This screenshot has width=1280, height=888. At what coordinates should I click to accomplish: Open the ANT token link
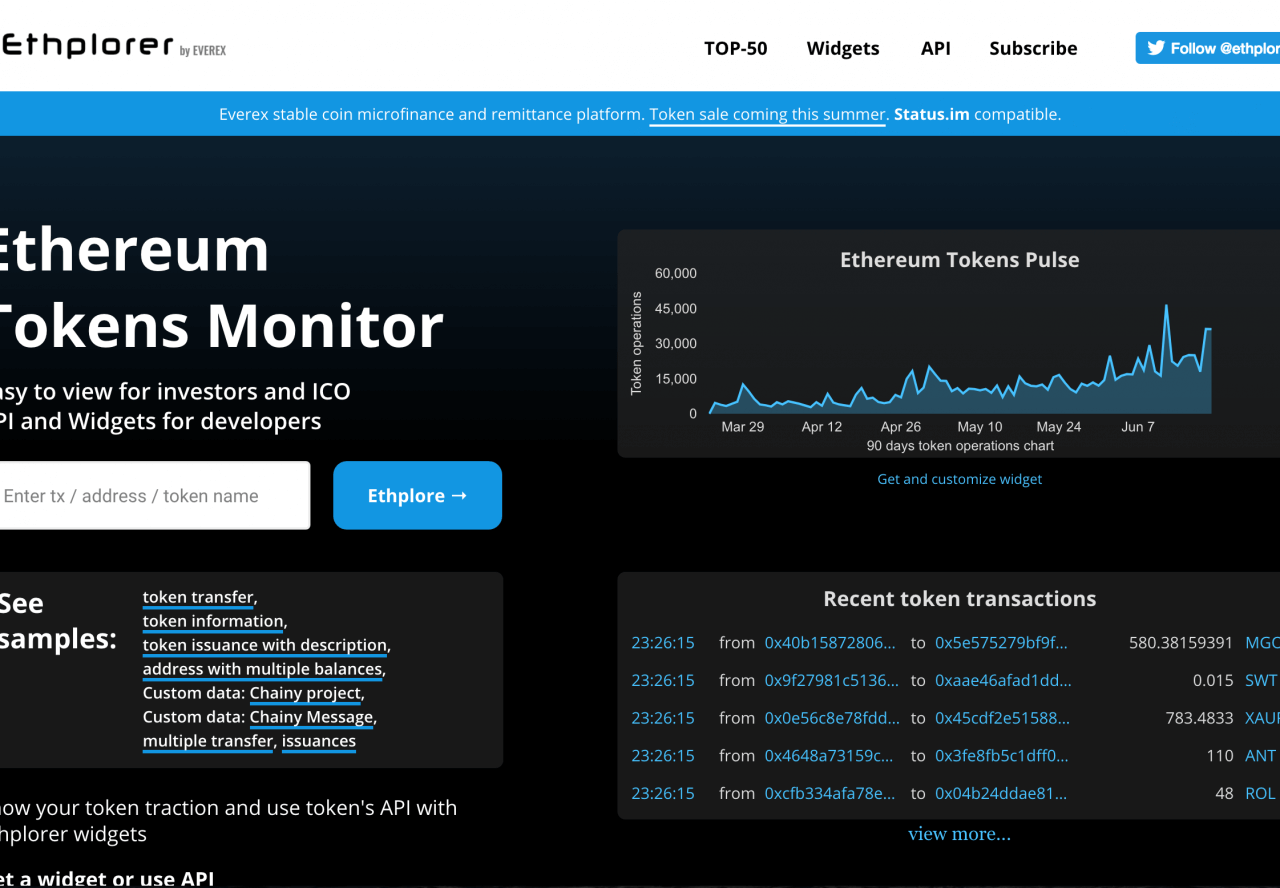[1260, 756]
